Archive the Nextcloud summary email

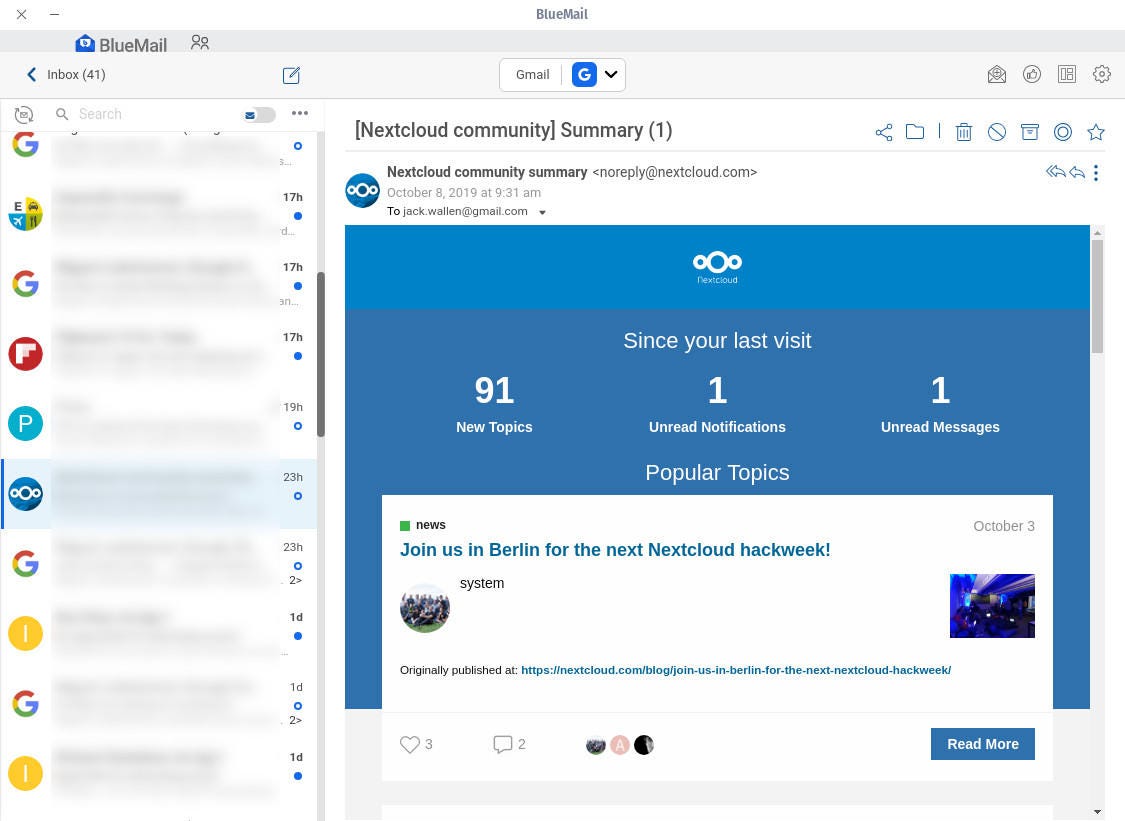[x=1029, y=131]
